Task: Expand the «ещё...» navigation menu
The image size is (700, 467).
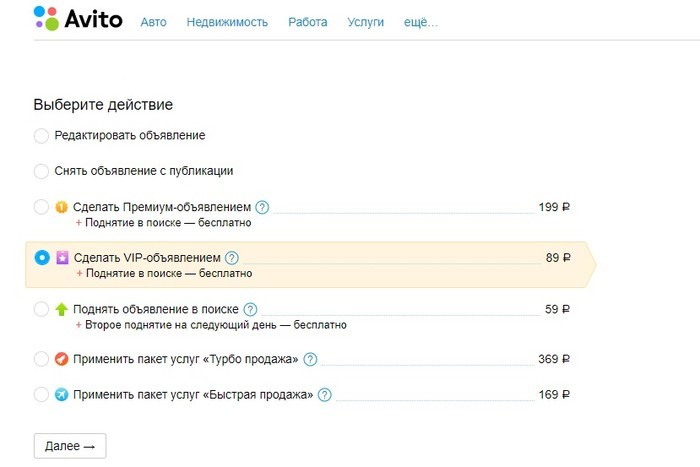Action: (421, 22)
